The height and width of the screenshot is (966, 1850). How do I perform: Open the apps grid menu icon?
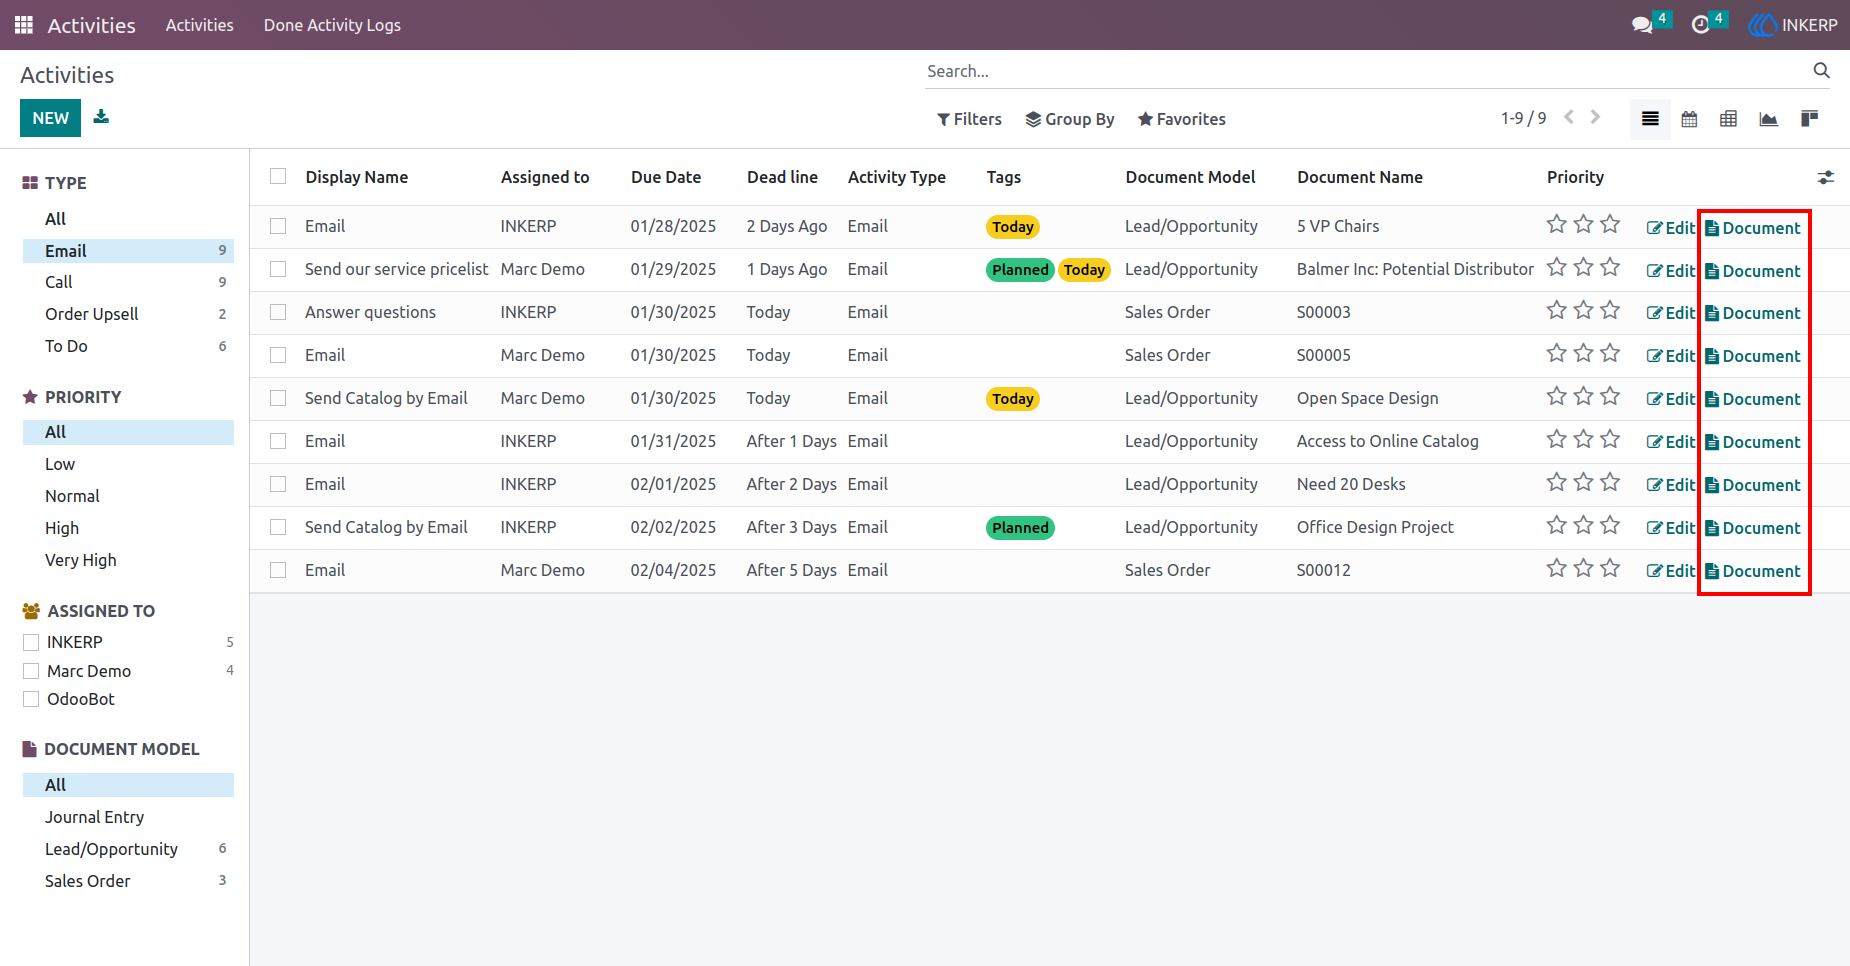(24, 25)
